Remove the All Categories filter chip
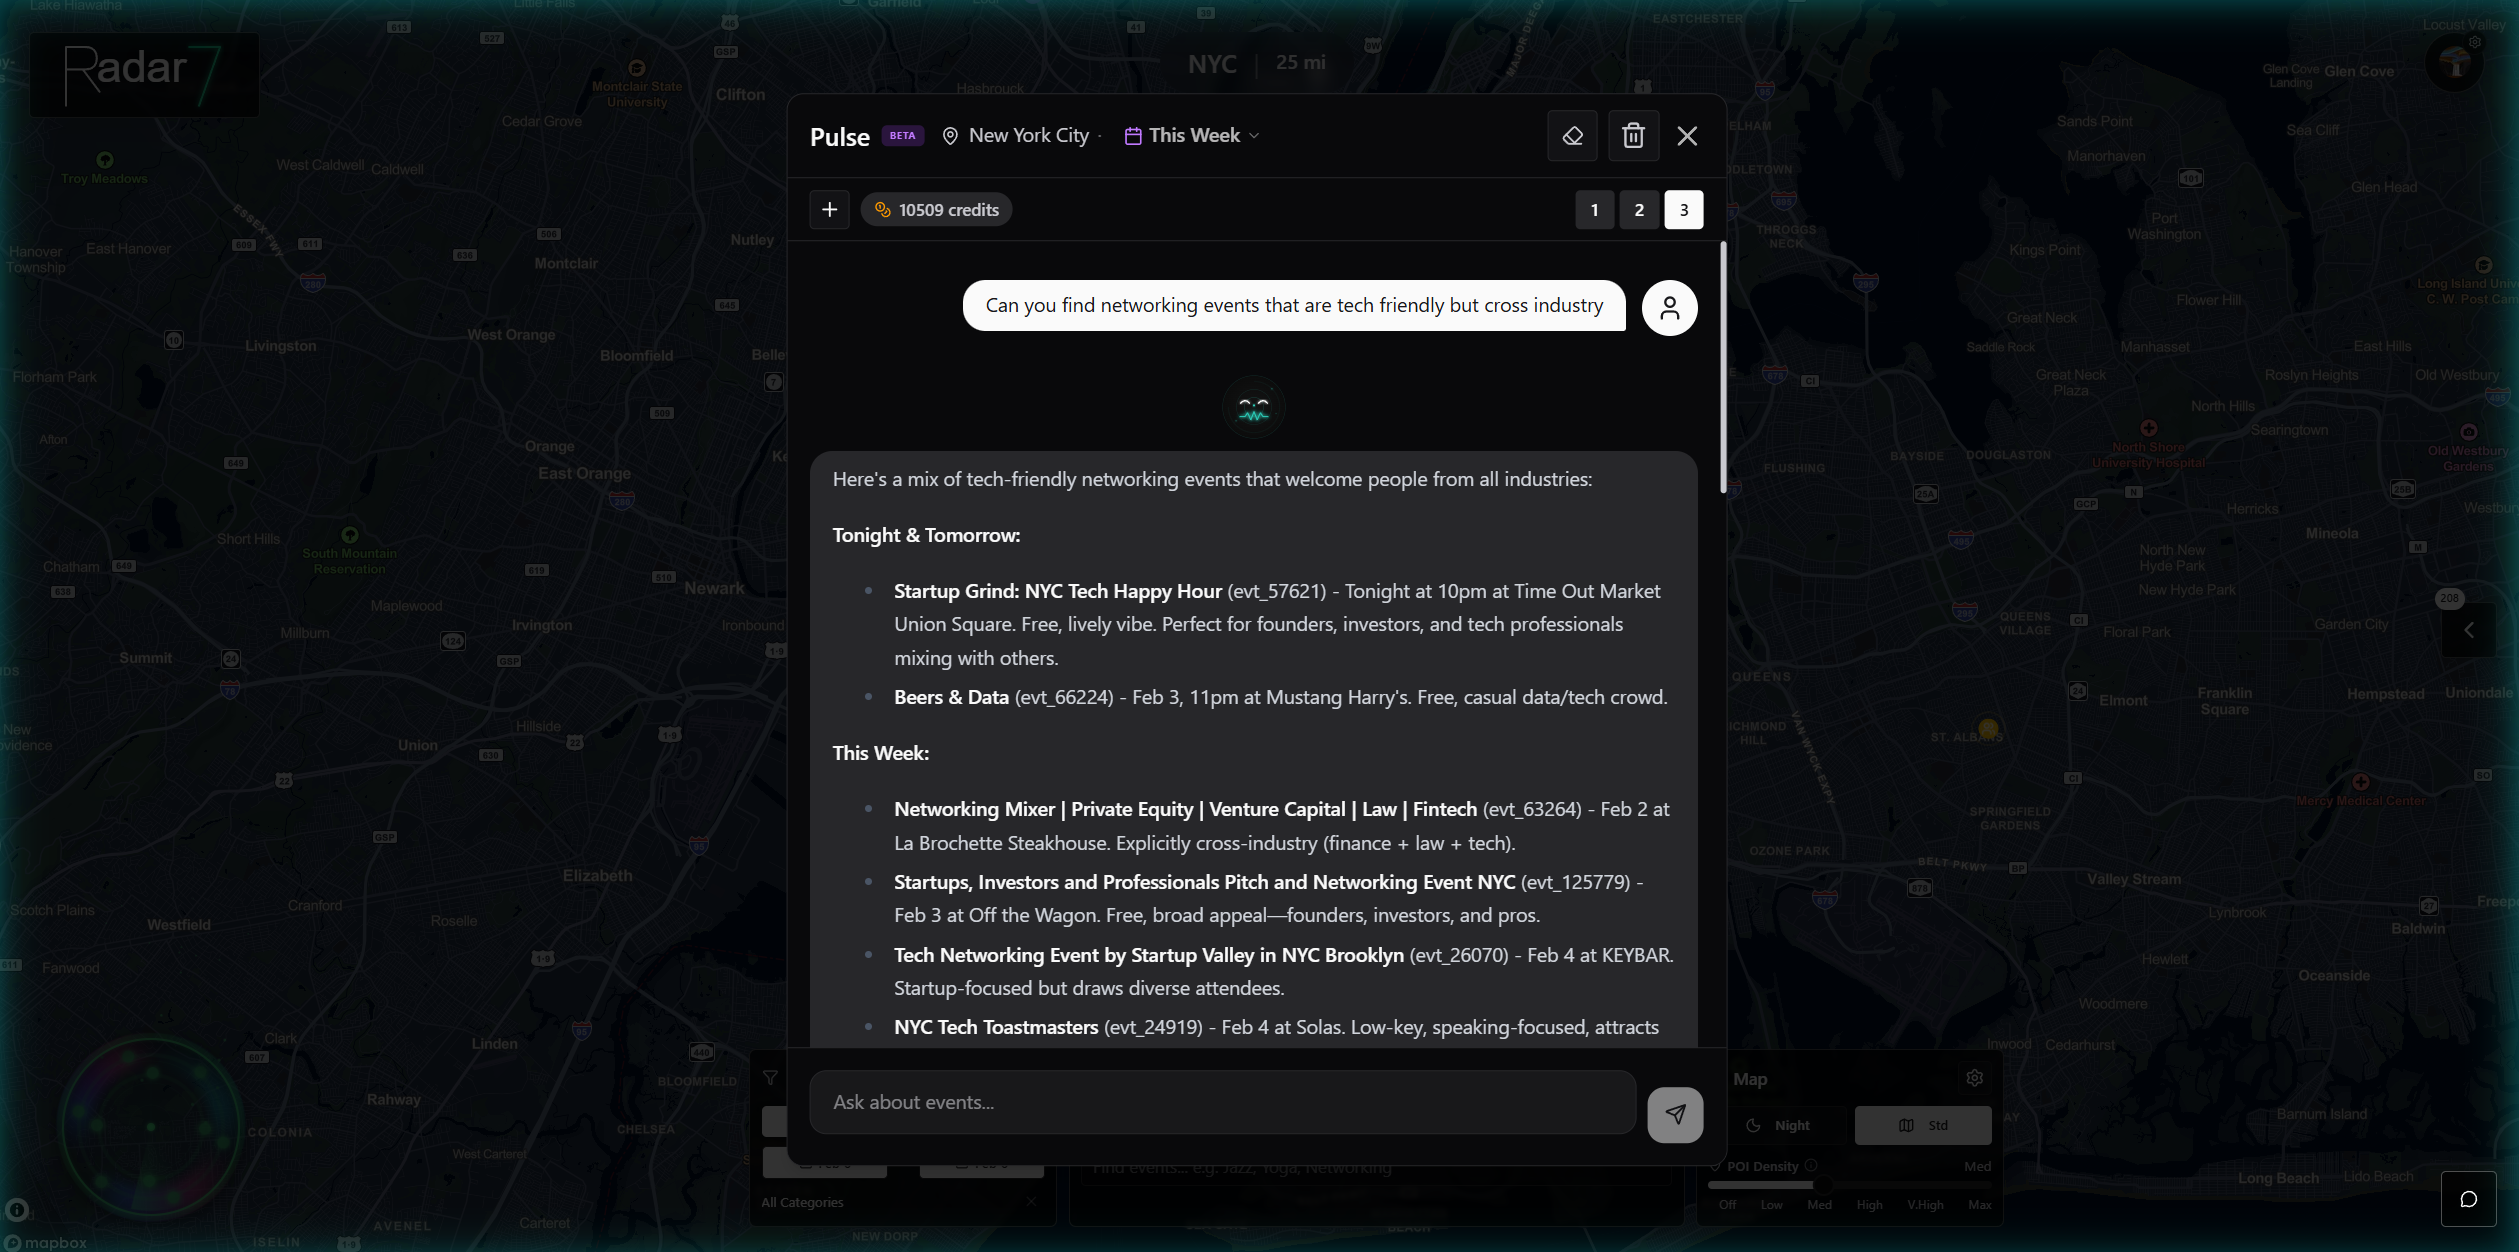Image resolution: width=2519 pixels, height=1252 pixels. click(1031, 1202)
